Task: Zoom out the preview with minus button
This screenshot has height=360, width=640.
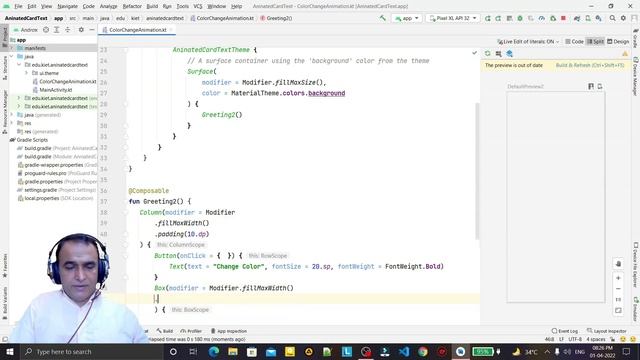Action: pyautogui.click(x=618, y=289)
